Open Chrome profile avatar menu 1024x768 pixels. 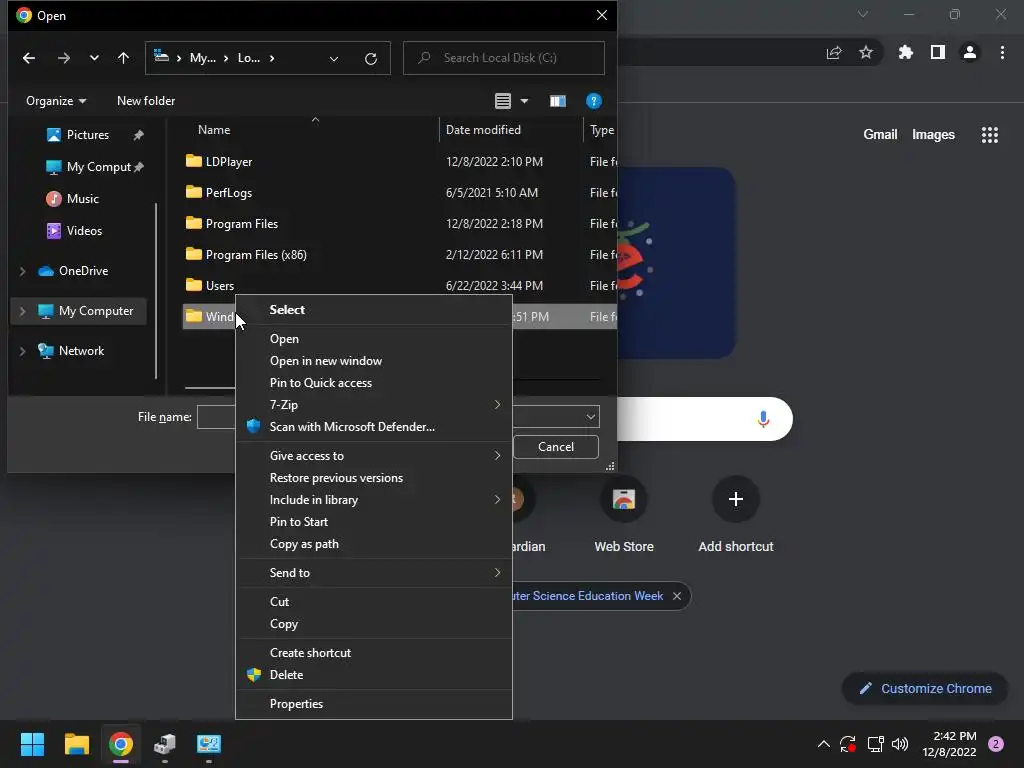coord(969,52)
